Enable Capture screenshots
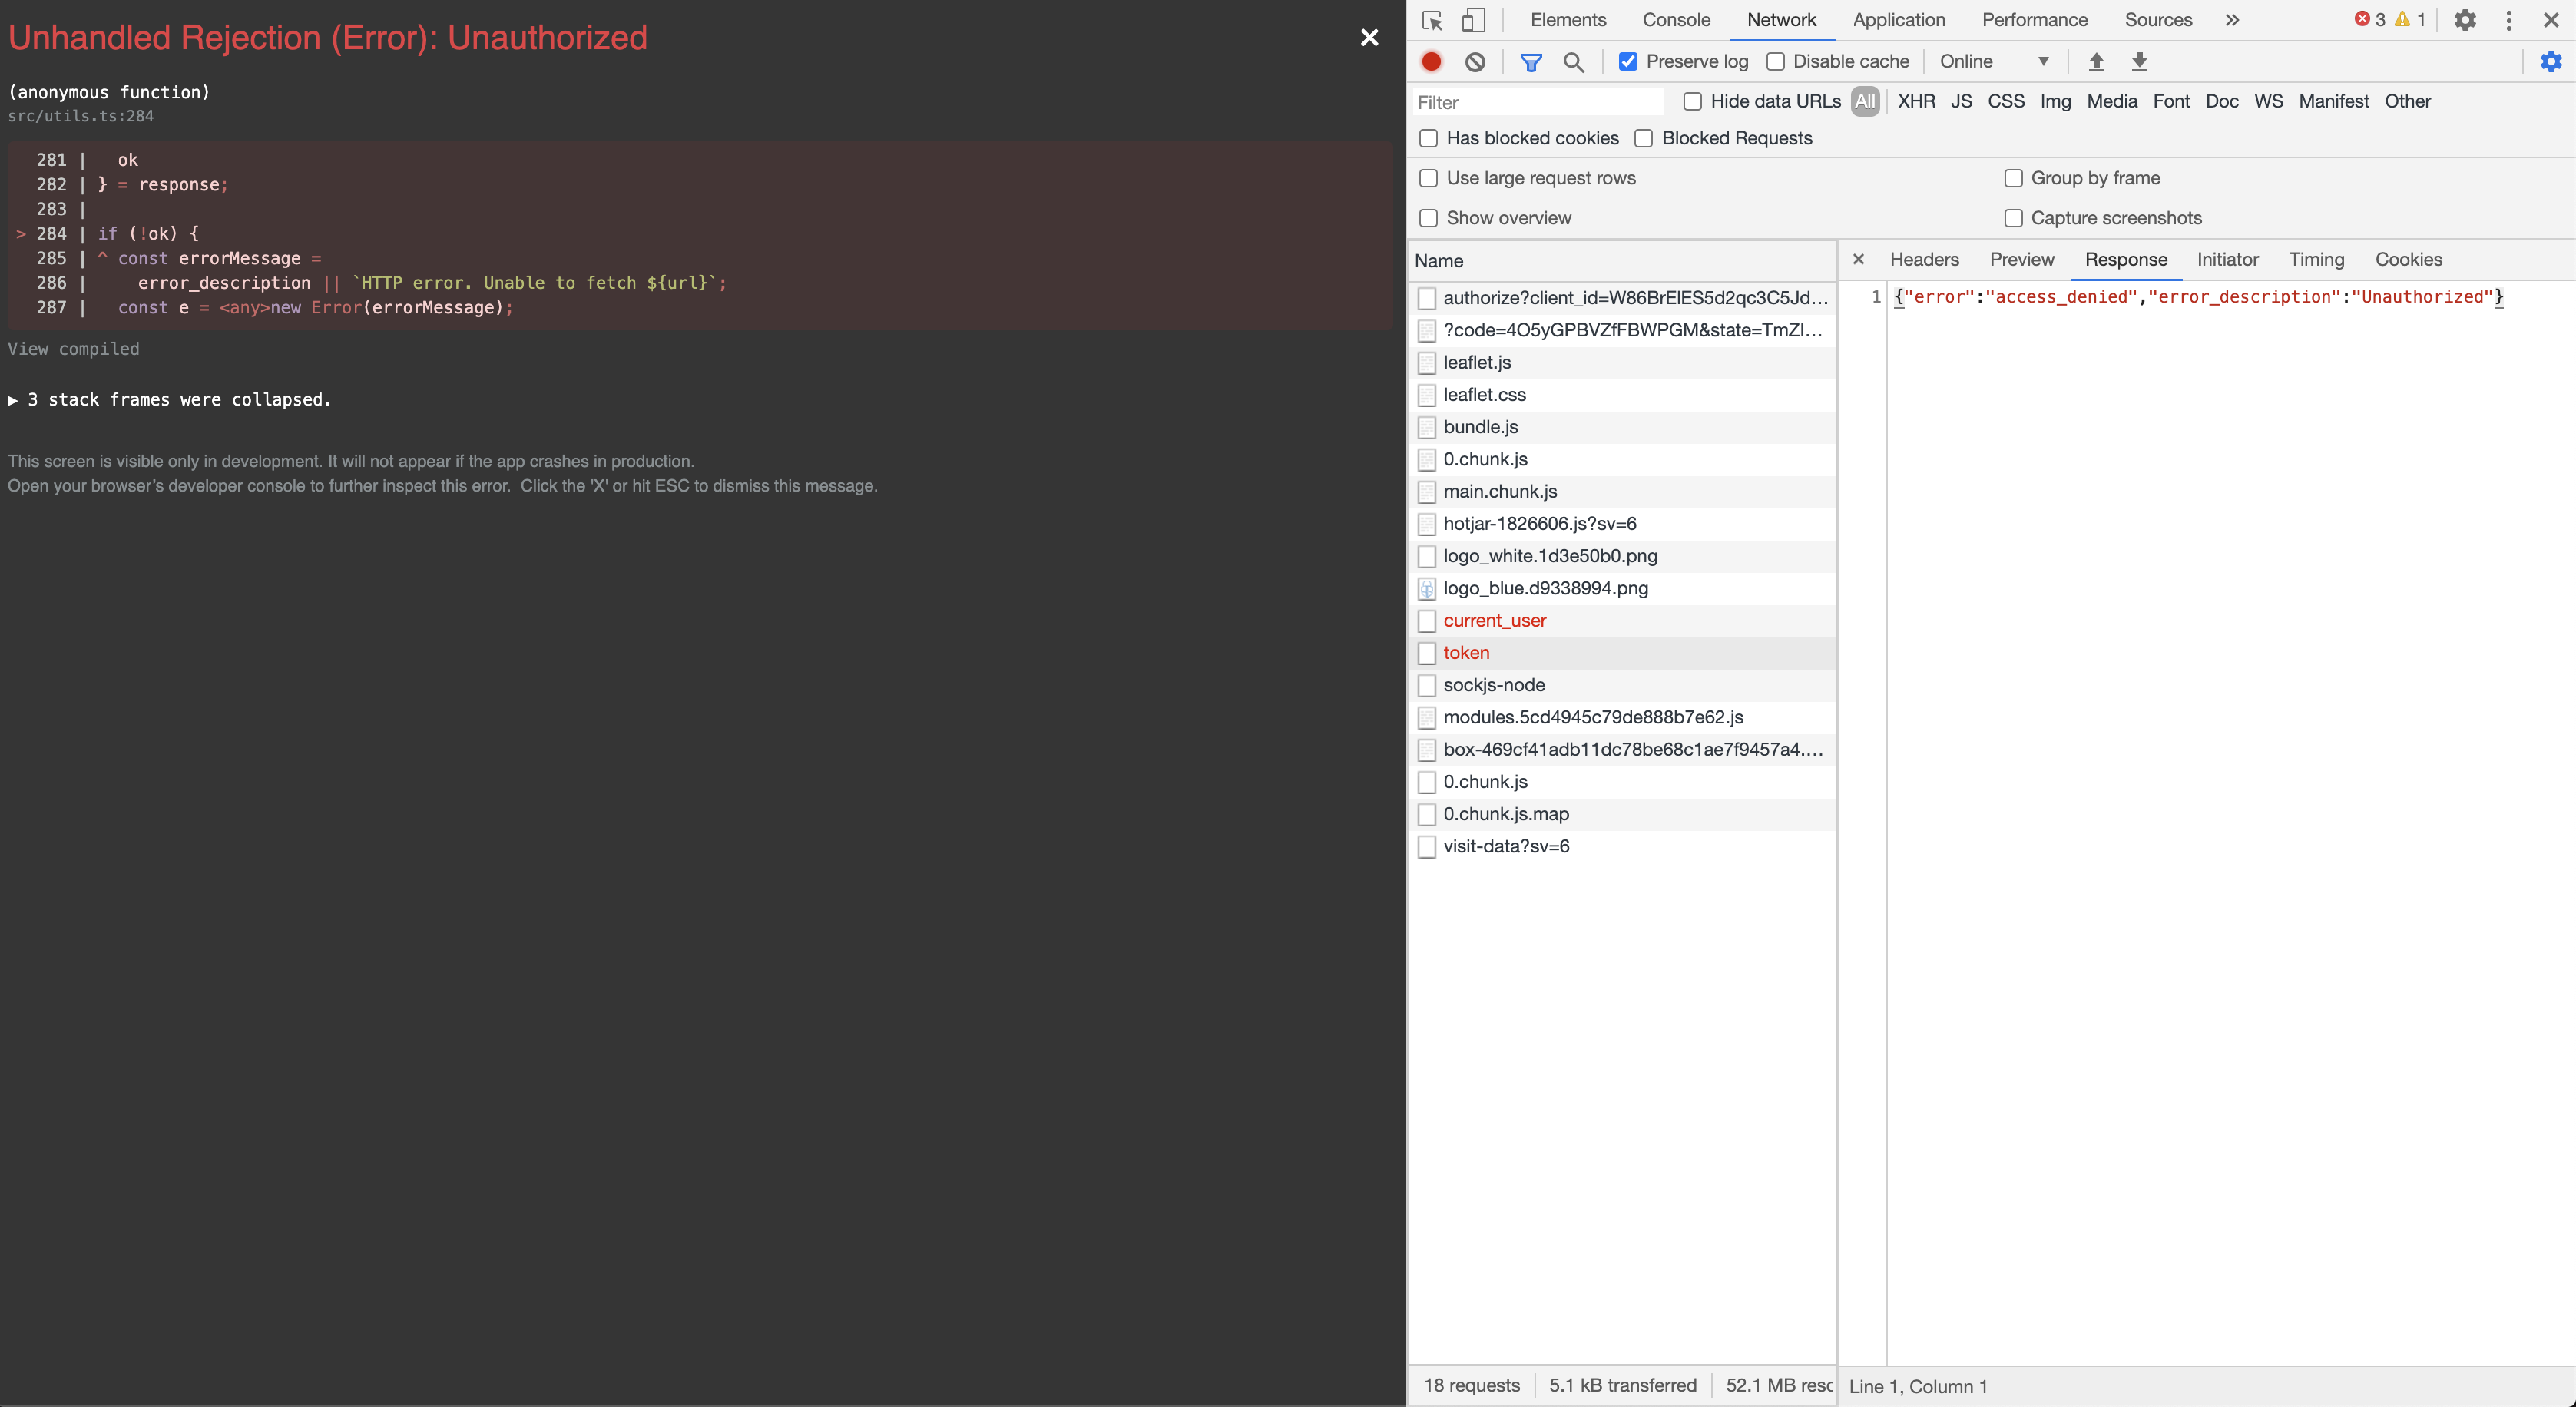Viewport: 2576px width, 1407px height. tap(2013, 219)
